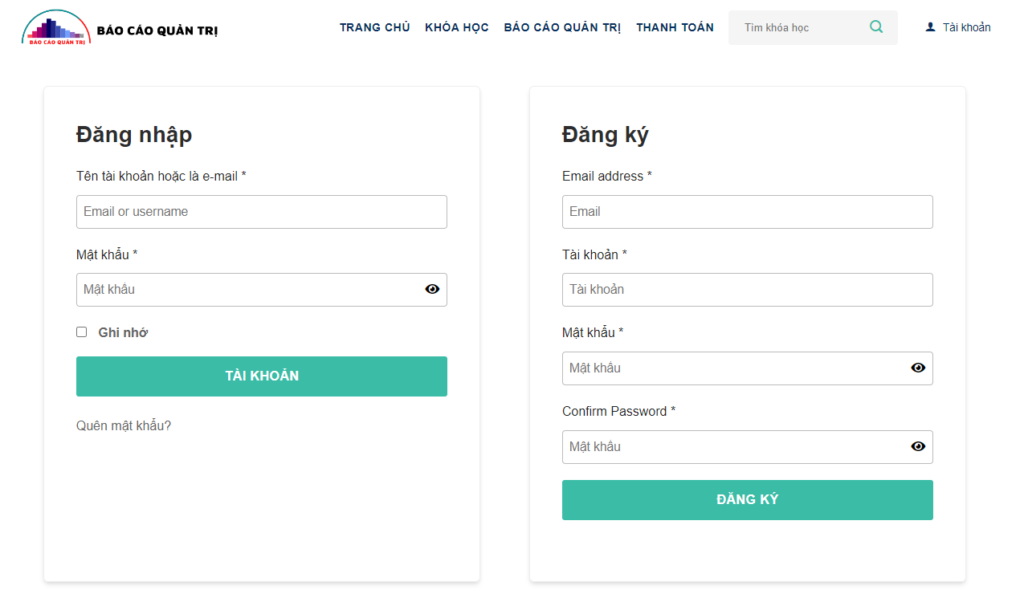Click the registration Email address field
Viewport: 1024px width, 602px height.
click(x=747, y=212)
